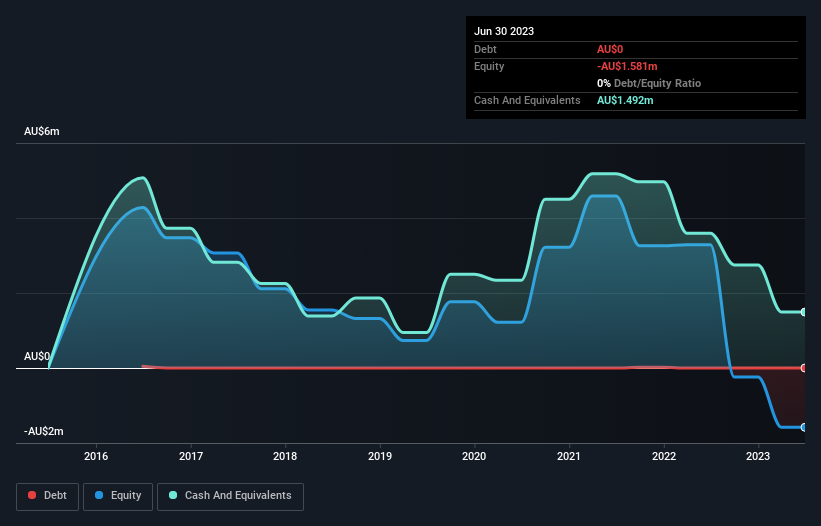This screenshot has width=821, height=526.
Task: Click the blue Equity endpoint marker
Action: tap(804, 427)
